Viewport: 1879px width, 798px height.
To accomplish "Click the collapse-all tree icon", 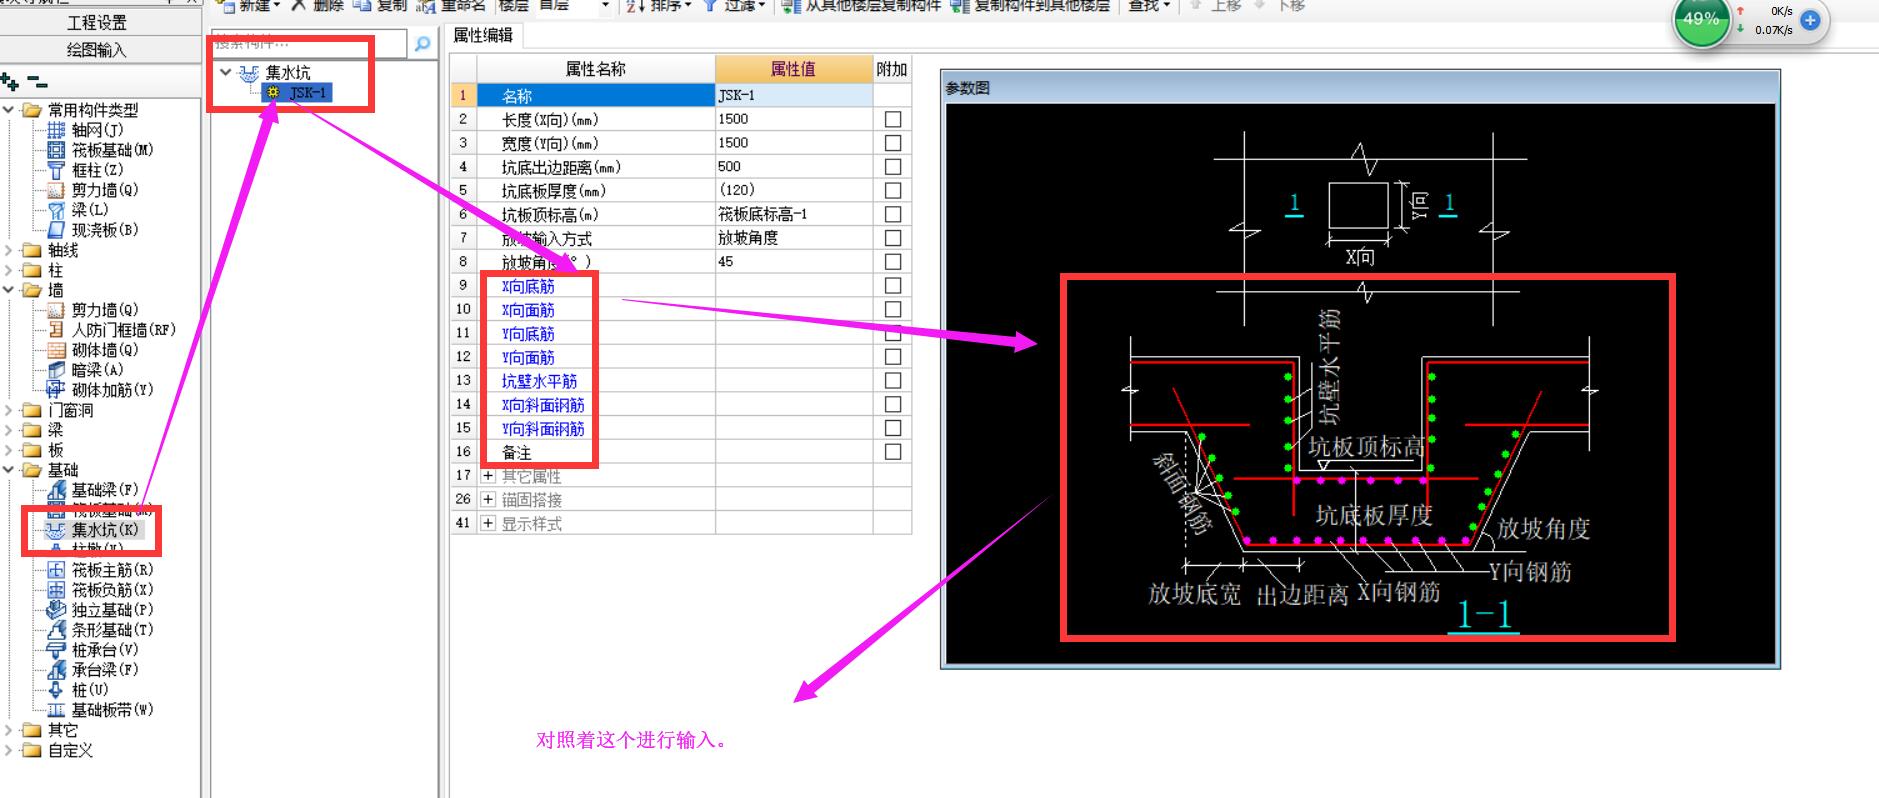I will pos(37,81).
